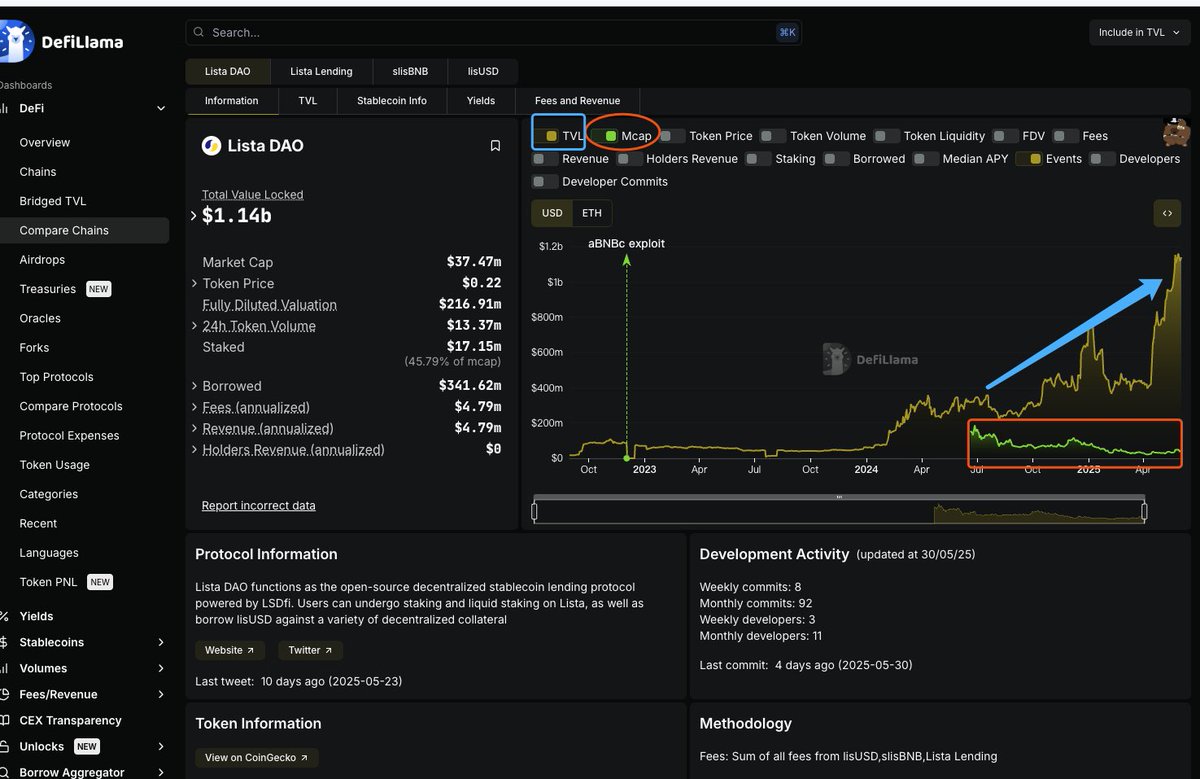Enable the Token Price chart series
The height and width of the screenshot is (779, 1200).
[x=673, y=136]
